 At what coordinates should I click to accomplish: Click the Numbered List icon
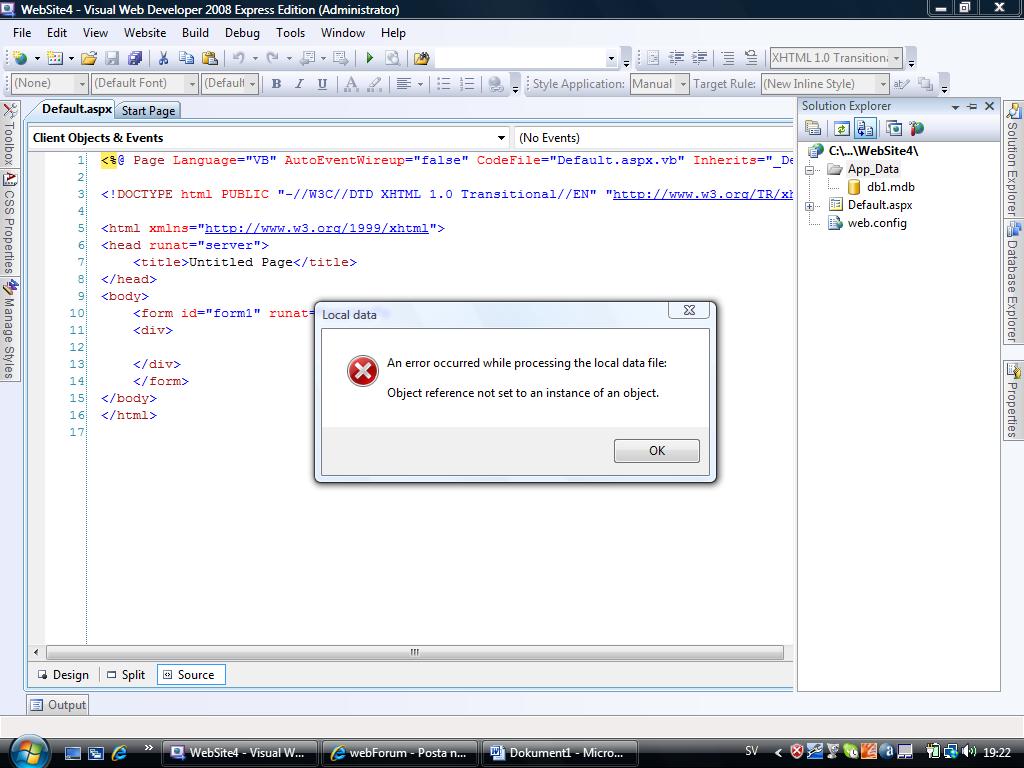(467, 84)
